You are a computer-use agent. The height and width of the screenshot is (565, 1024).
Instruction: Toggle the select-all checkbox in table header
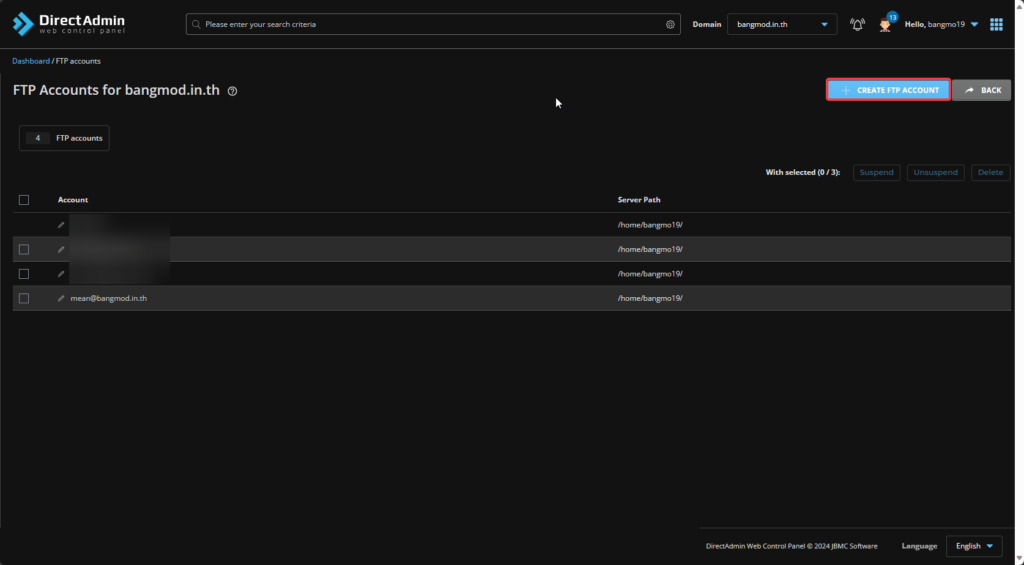(x=24, y=200)
